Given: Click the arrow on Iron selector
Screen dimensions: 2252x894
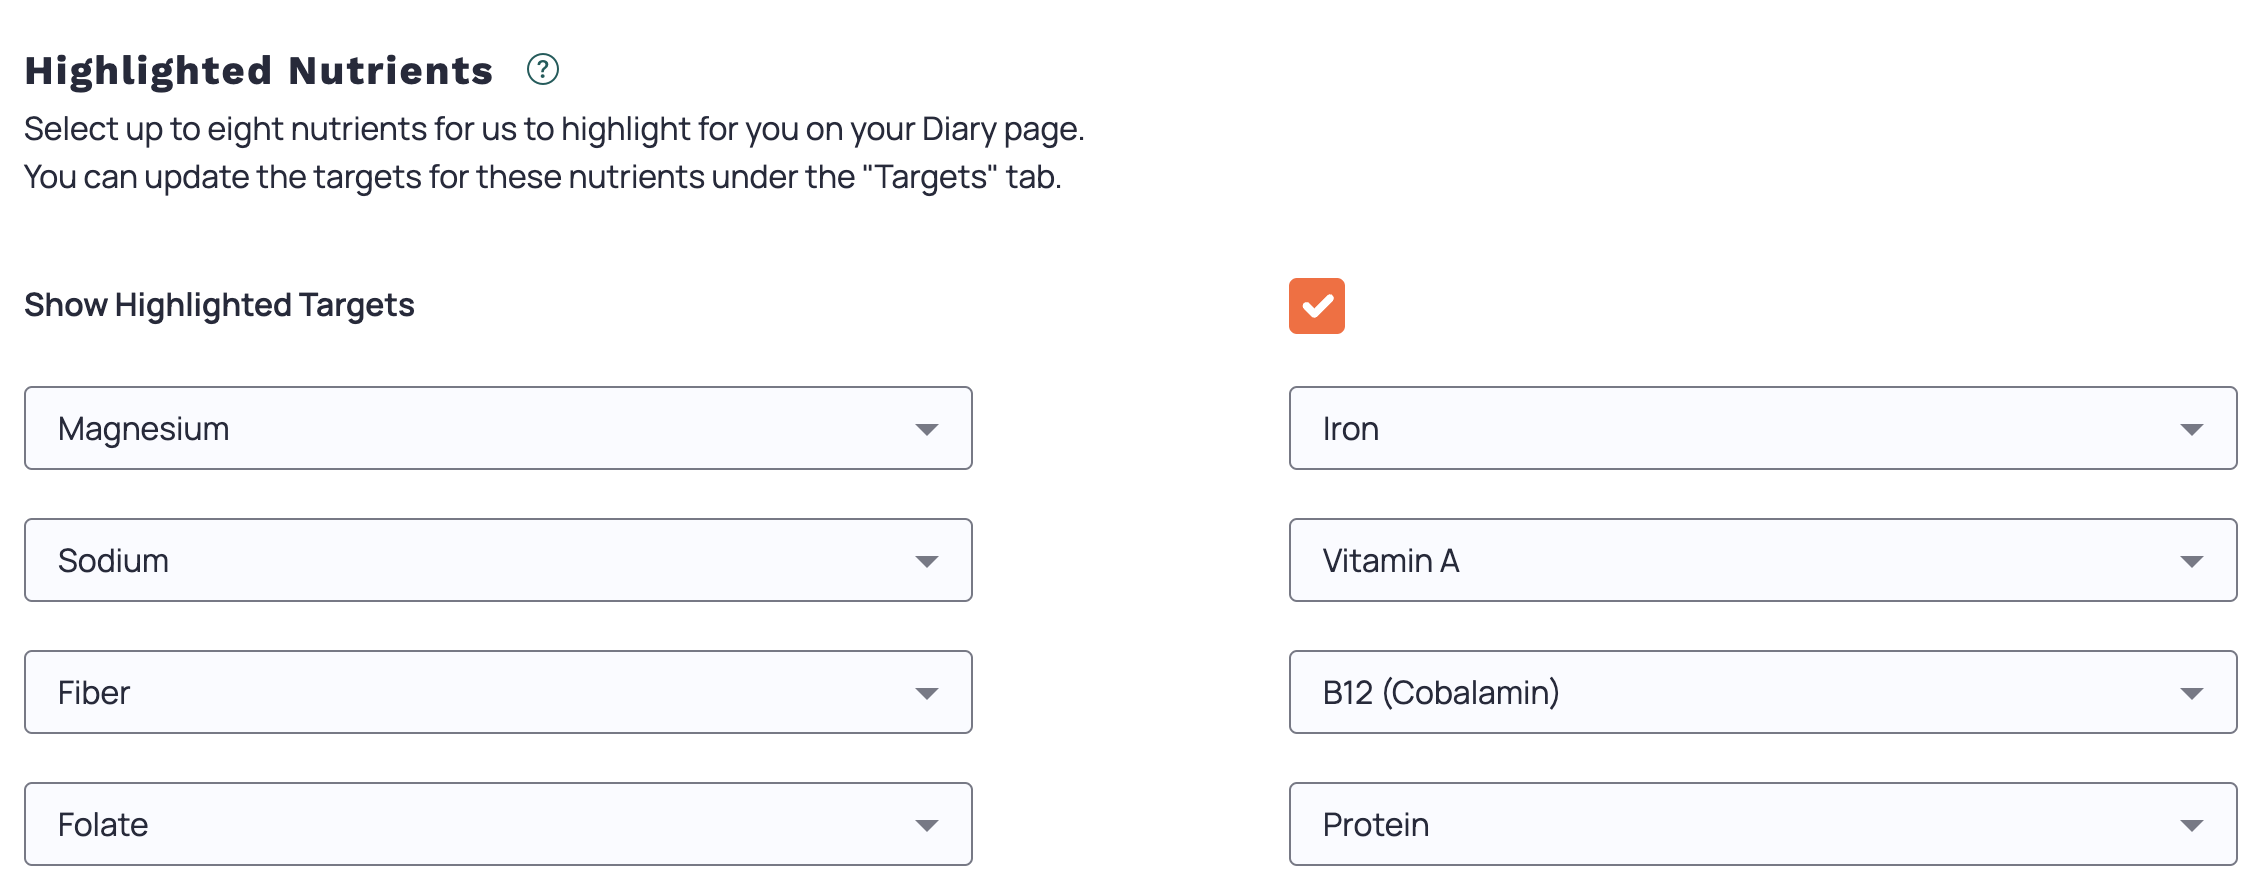Looking at the screenshot, I should [x=2192, y=430].
